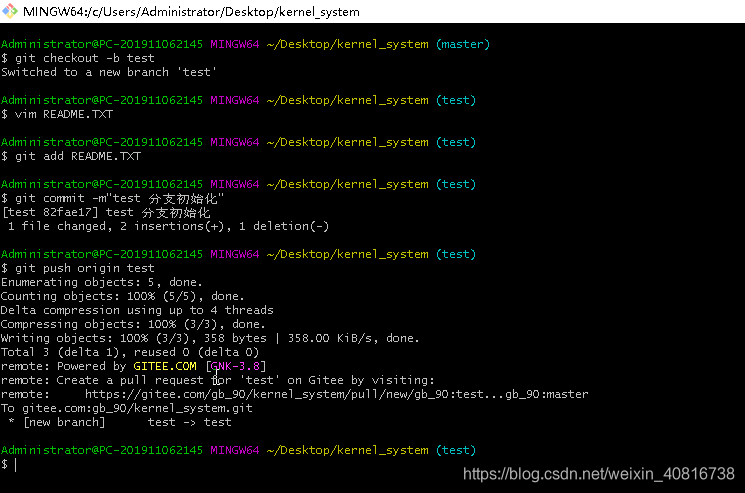This screenshot has width=745, height=493.
Task: Click the 'Counting objects: 100% (5/5)' line
Action: (x=123, y=296)
